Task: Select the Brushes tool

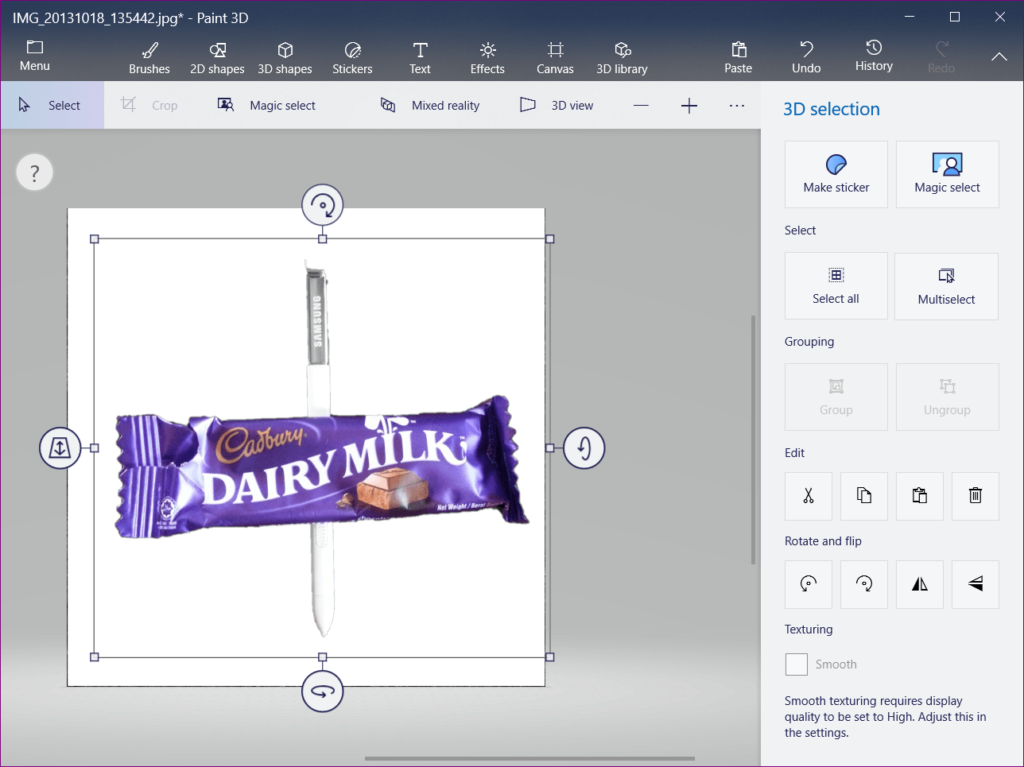Action: pyautogui.click(x=149, y=58)
